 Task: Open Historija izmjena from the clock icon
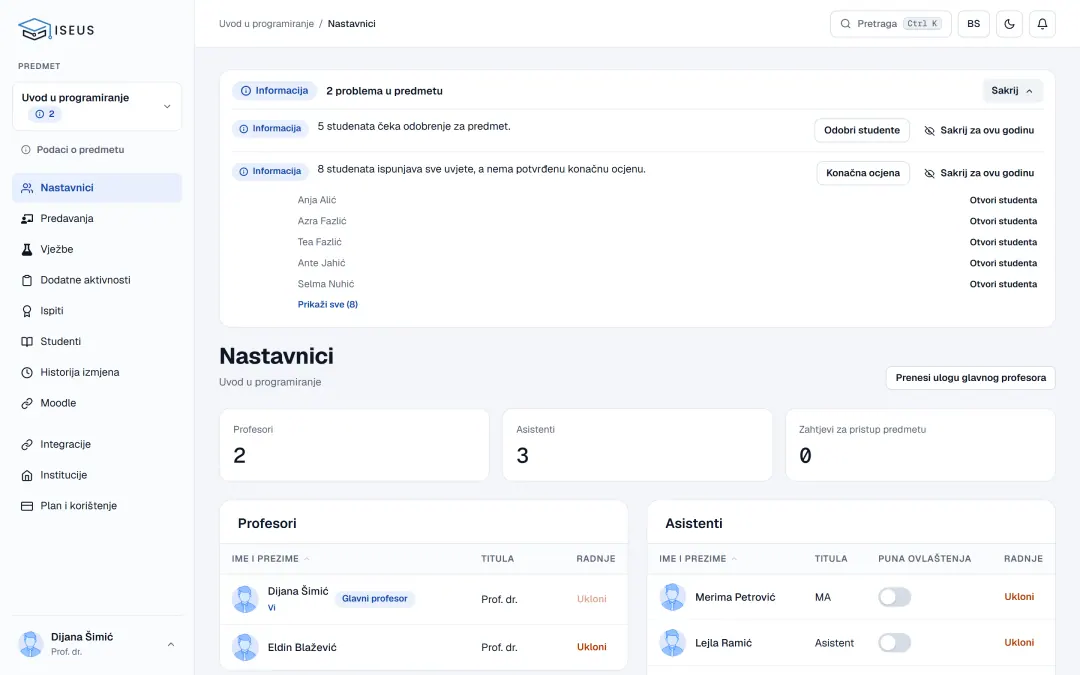pyautogui.click(x=27, y=373)
